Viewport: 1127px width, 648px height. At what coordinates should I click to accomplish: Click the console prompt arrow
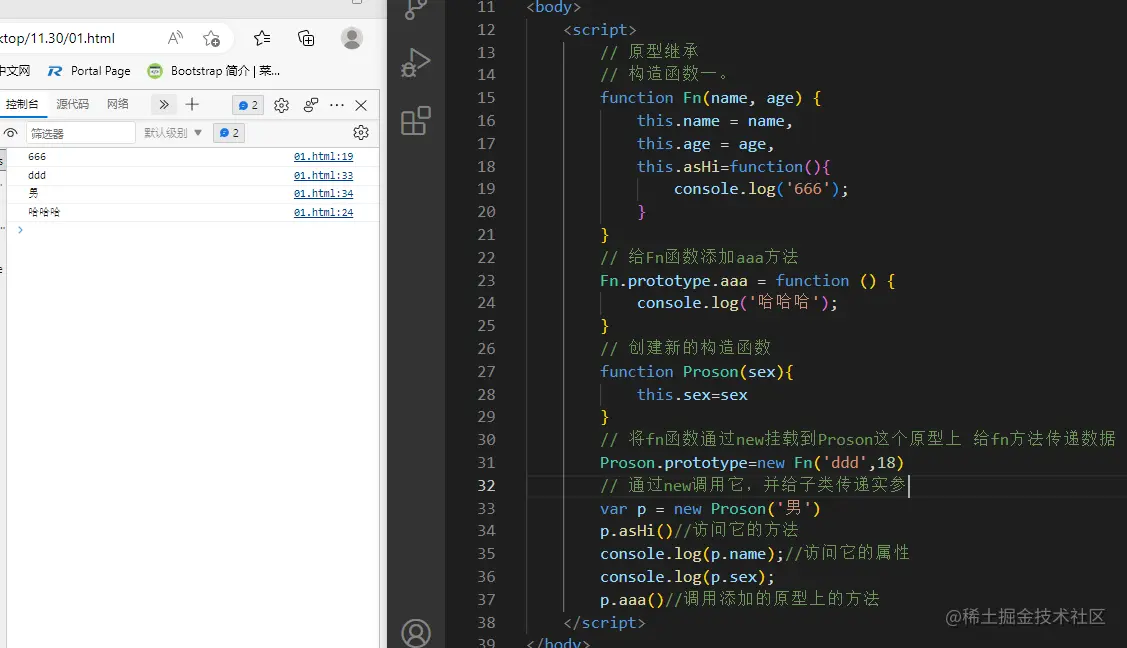[x=20, y=230]
